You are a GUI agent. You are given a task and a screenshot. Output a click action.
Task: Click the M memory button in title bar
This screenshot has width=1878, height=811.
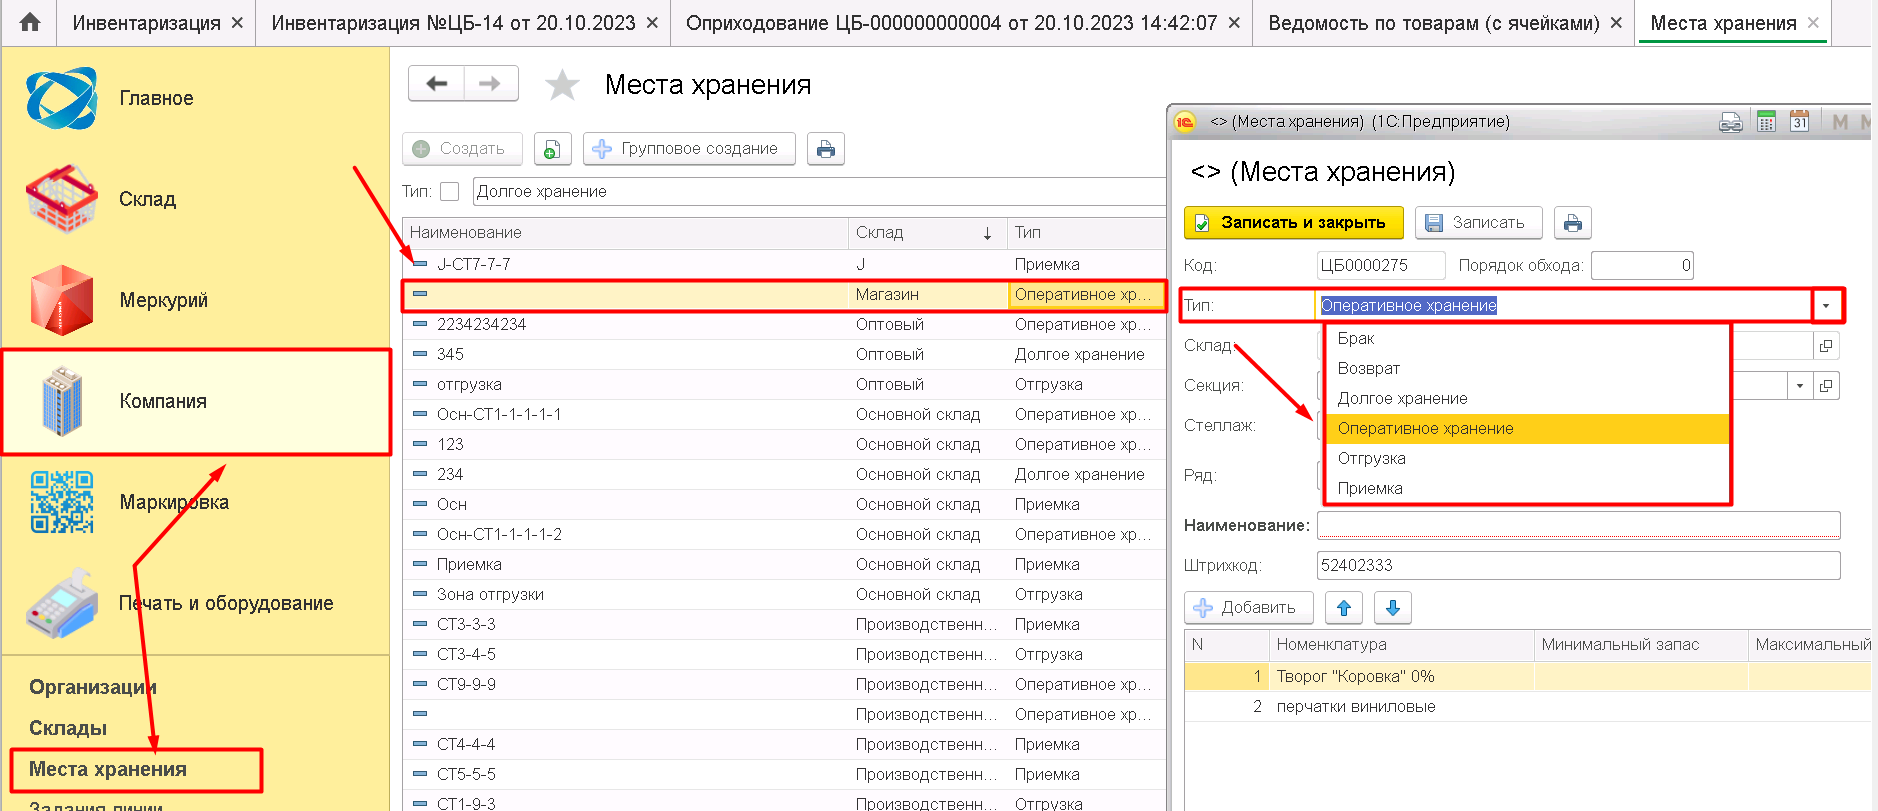coord(1840,122)
